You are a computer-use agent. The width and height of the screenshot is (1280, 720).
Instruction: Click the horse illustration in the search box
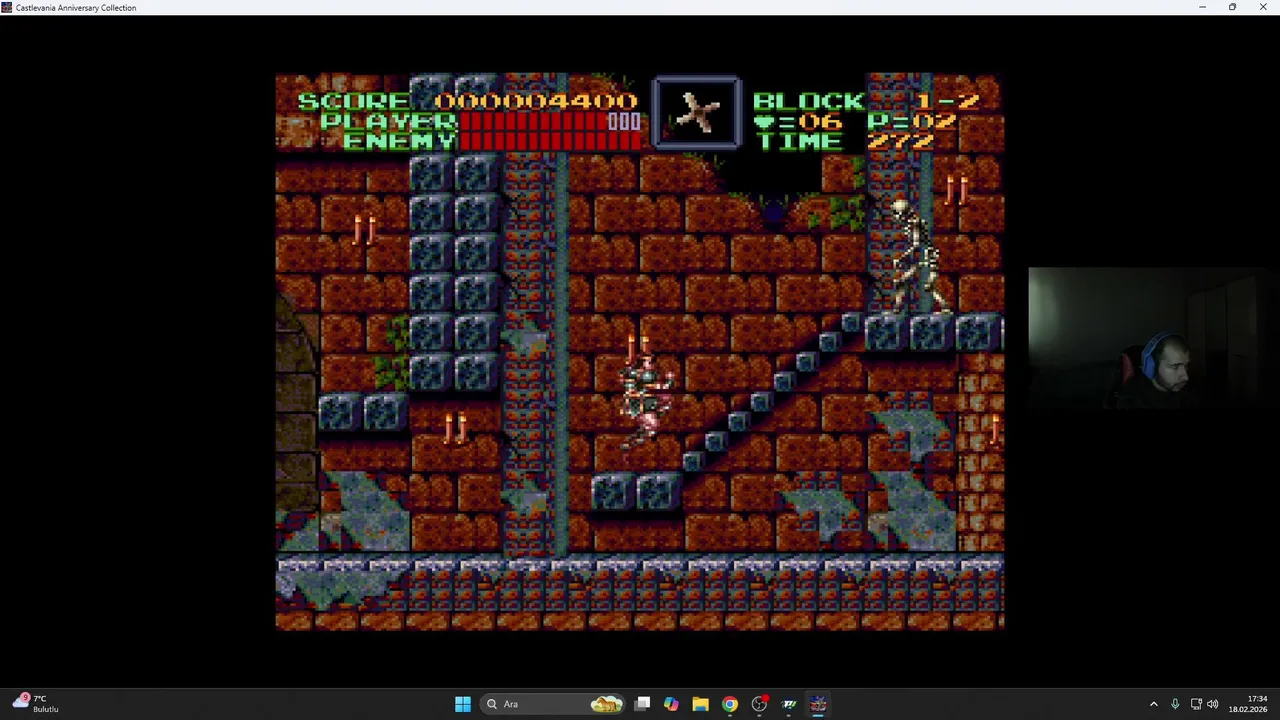tap(606, 704)
